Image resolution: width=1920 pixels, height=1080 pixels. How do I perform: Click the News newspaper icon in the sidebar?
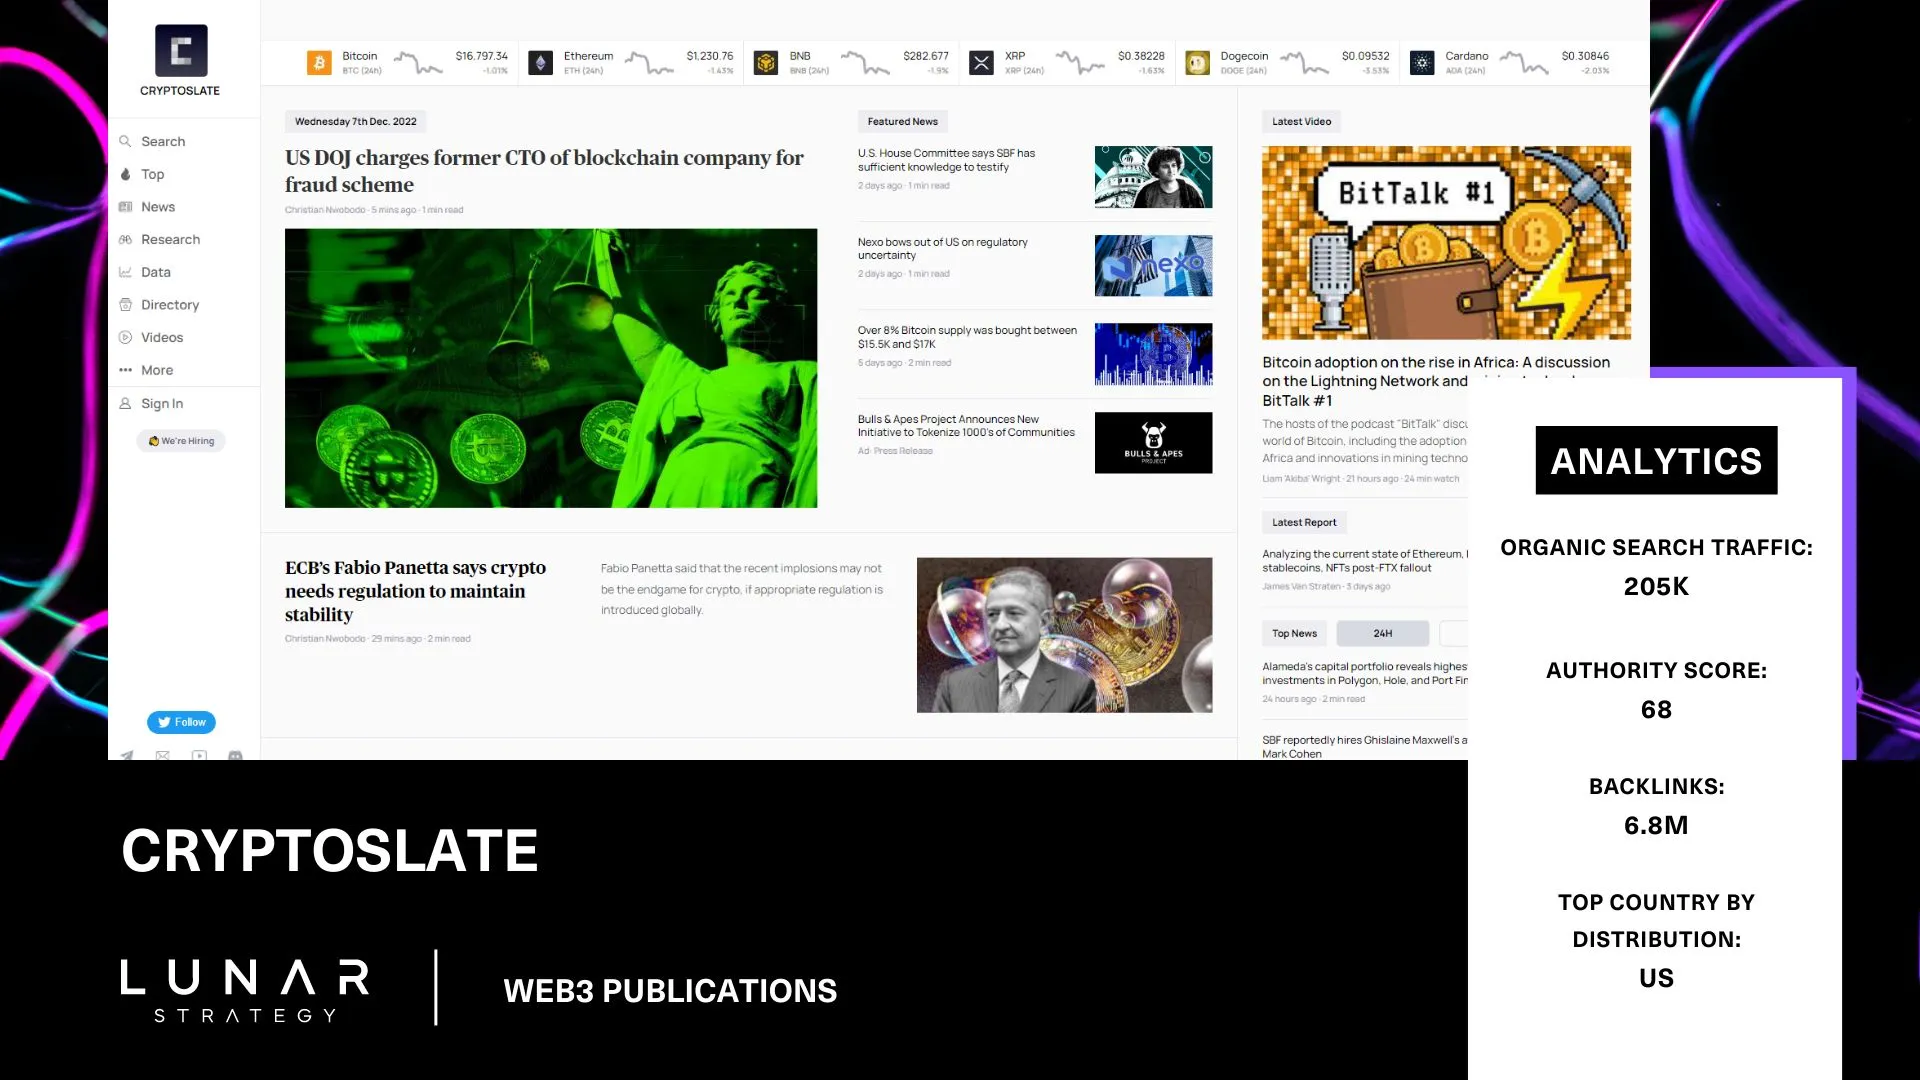(125, 207)
